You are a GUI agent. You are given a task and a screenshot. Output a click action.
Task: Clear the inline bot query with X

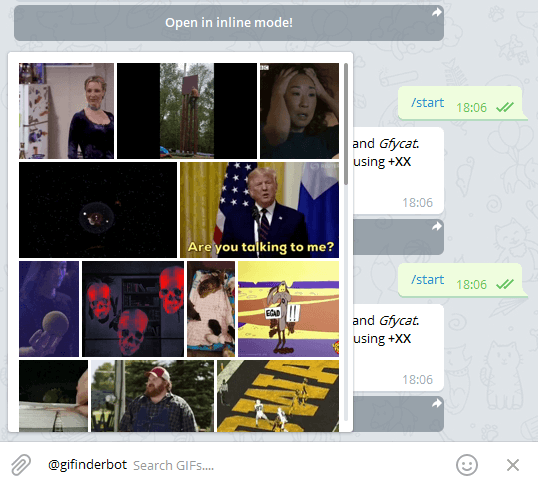[x=513, y=465]
